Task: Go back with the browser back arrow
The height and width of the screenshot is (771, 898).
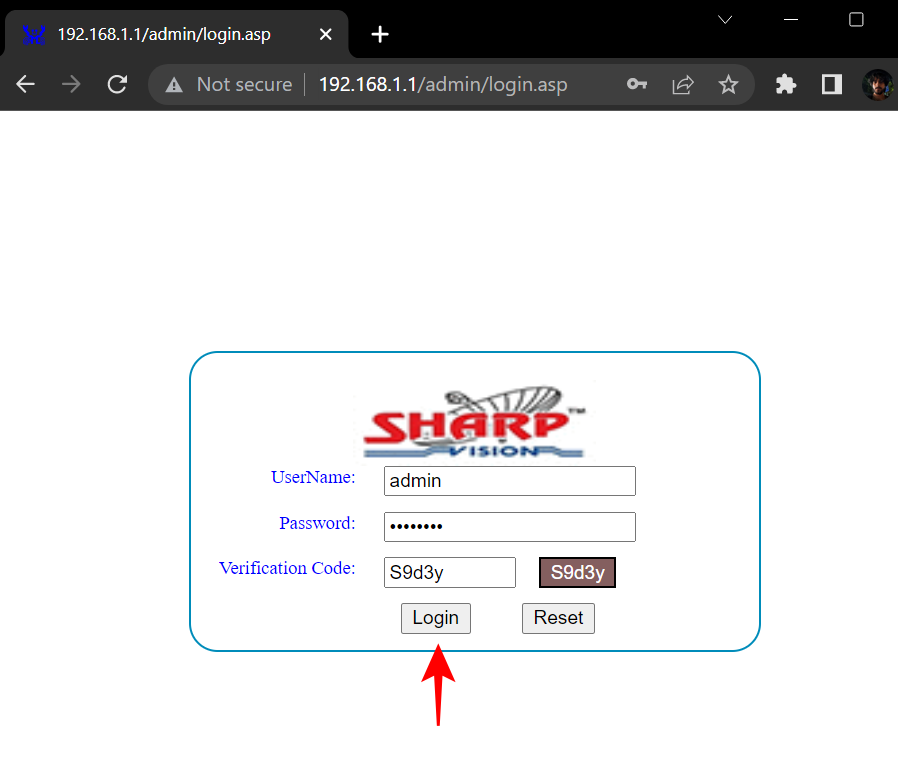Action: click(x=26, y=85)
